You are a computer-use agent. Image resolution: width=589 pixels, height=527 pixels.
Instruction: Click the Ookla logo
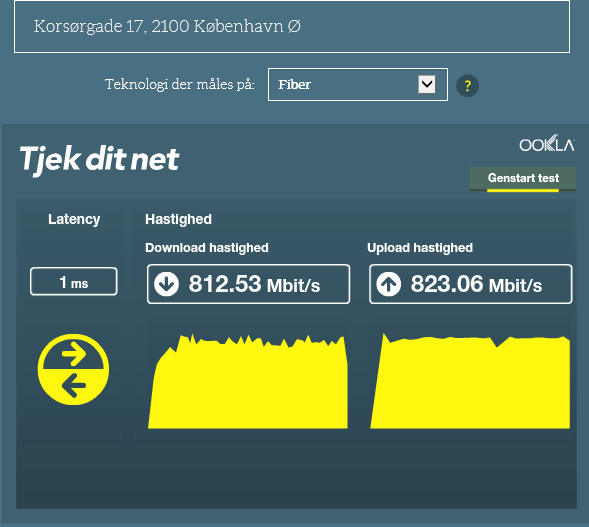(x=547, y=143)
